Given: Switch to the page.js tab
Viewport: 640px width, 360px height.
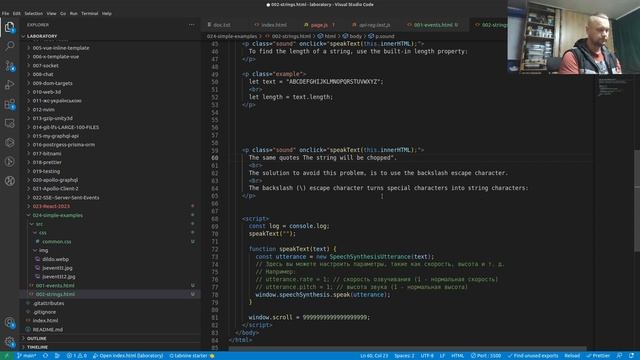Looking at the screenshot, I should [x=320, y=25].
